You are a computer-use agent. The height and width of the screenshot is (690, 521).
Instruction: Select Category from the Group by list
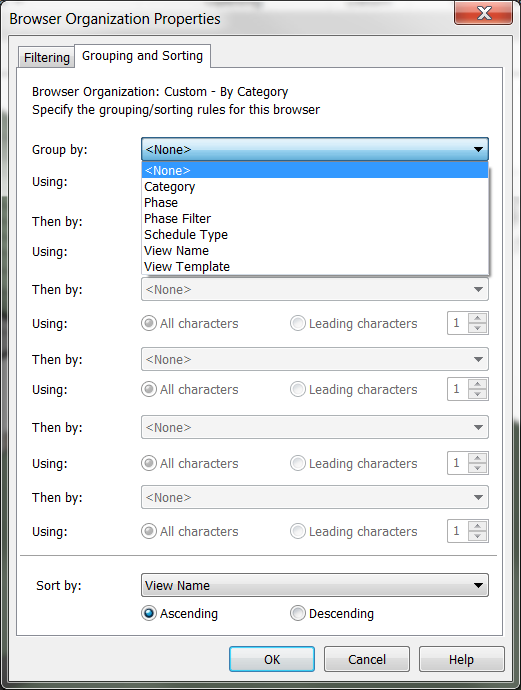[x=315, y=187]
